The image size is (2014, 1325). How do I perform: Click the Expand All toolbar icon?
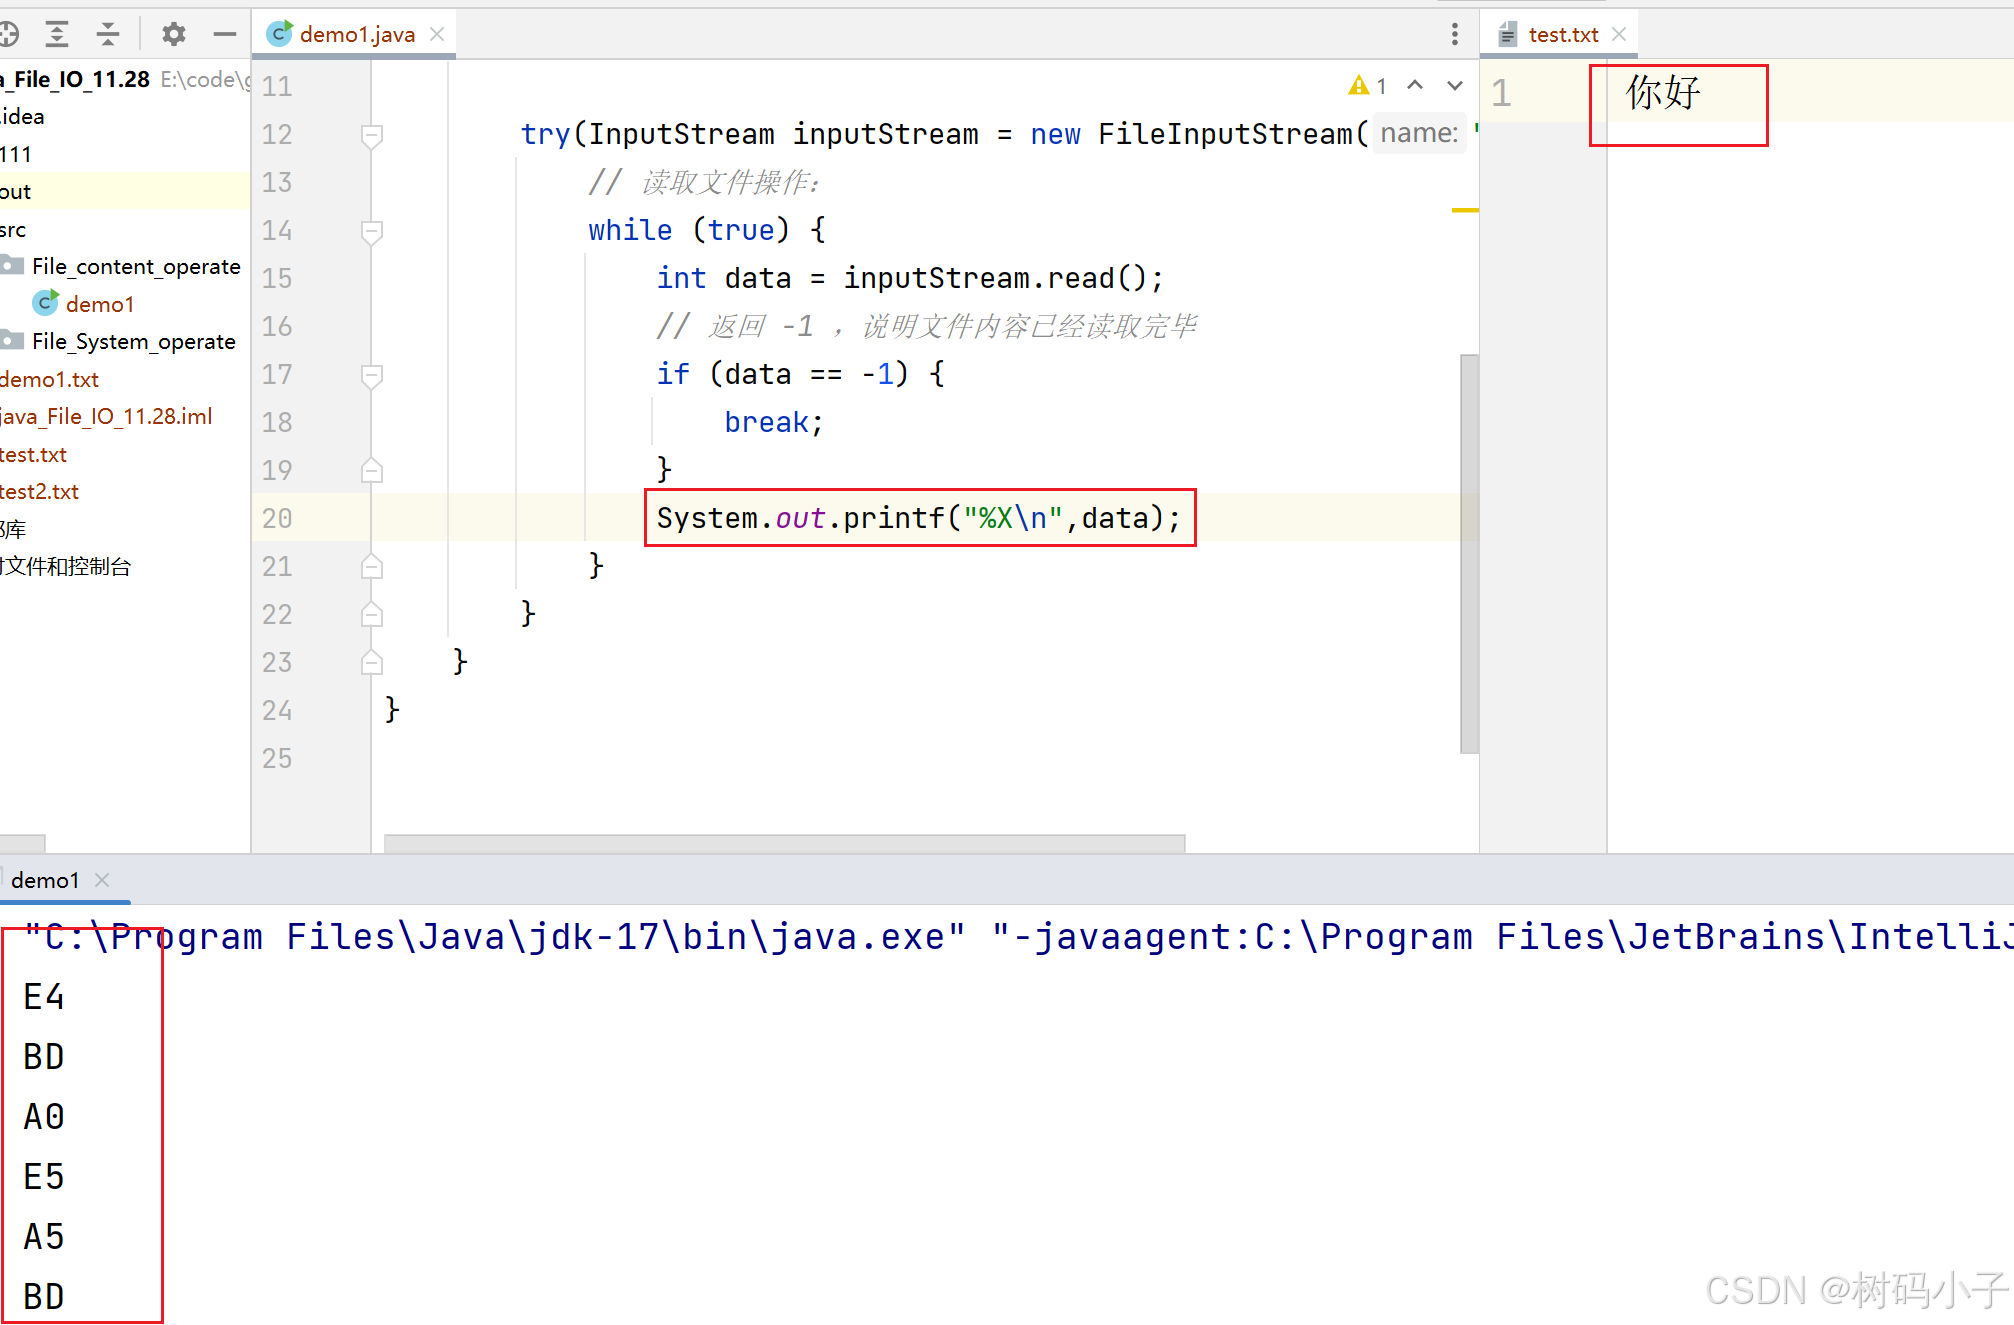57,34
